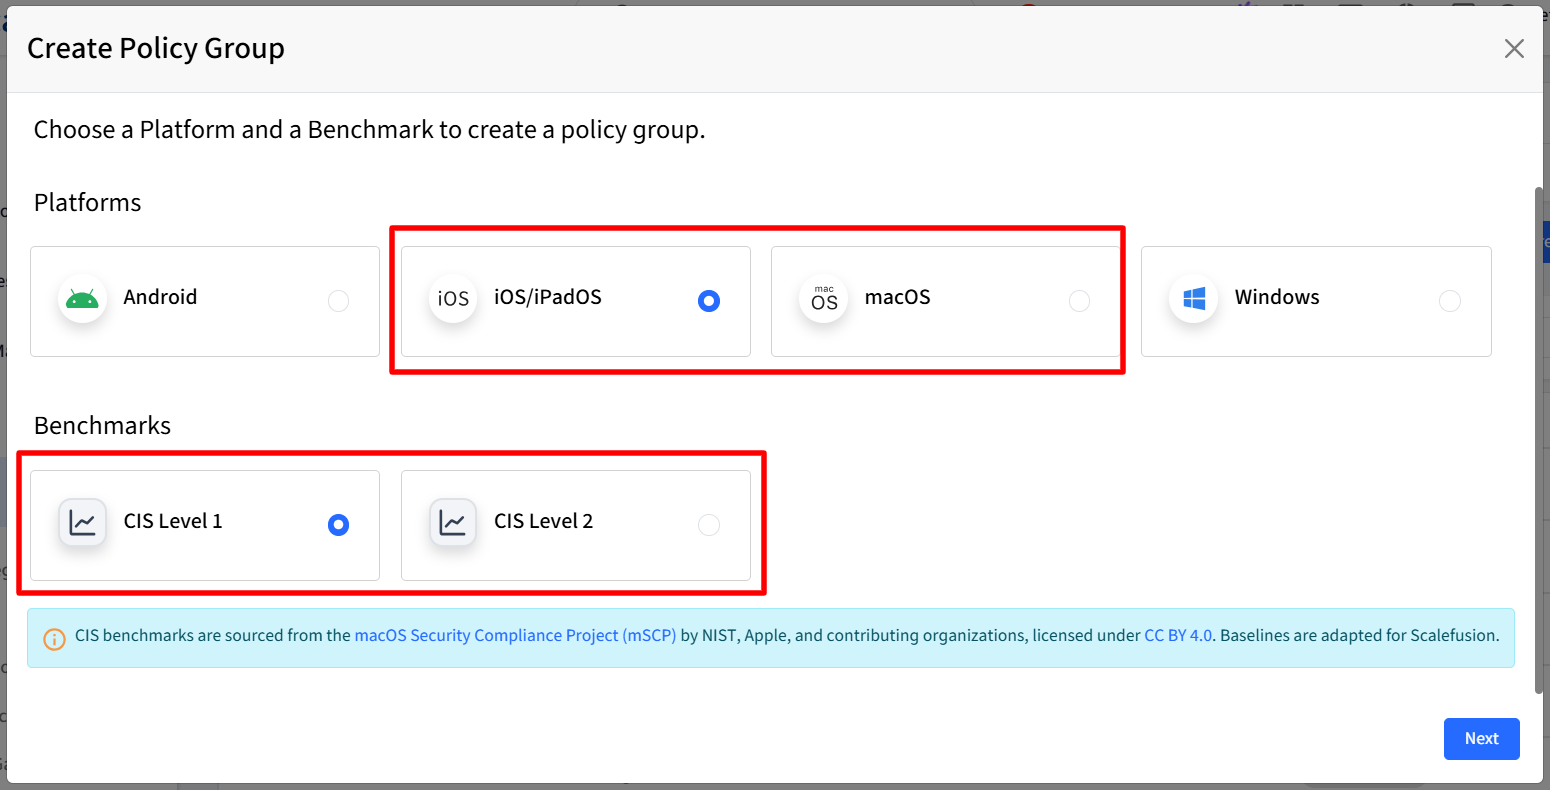This screenshot has width=1550, height=790.
Task: Select the iOS/iPadOS radio button
Action: pos(709,301)
